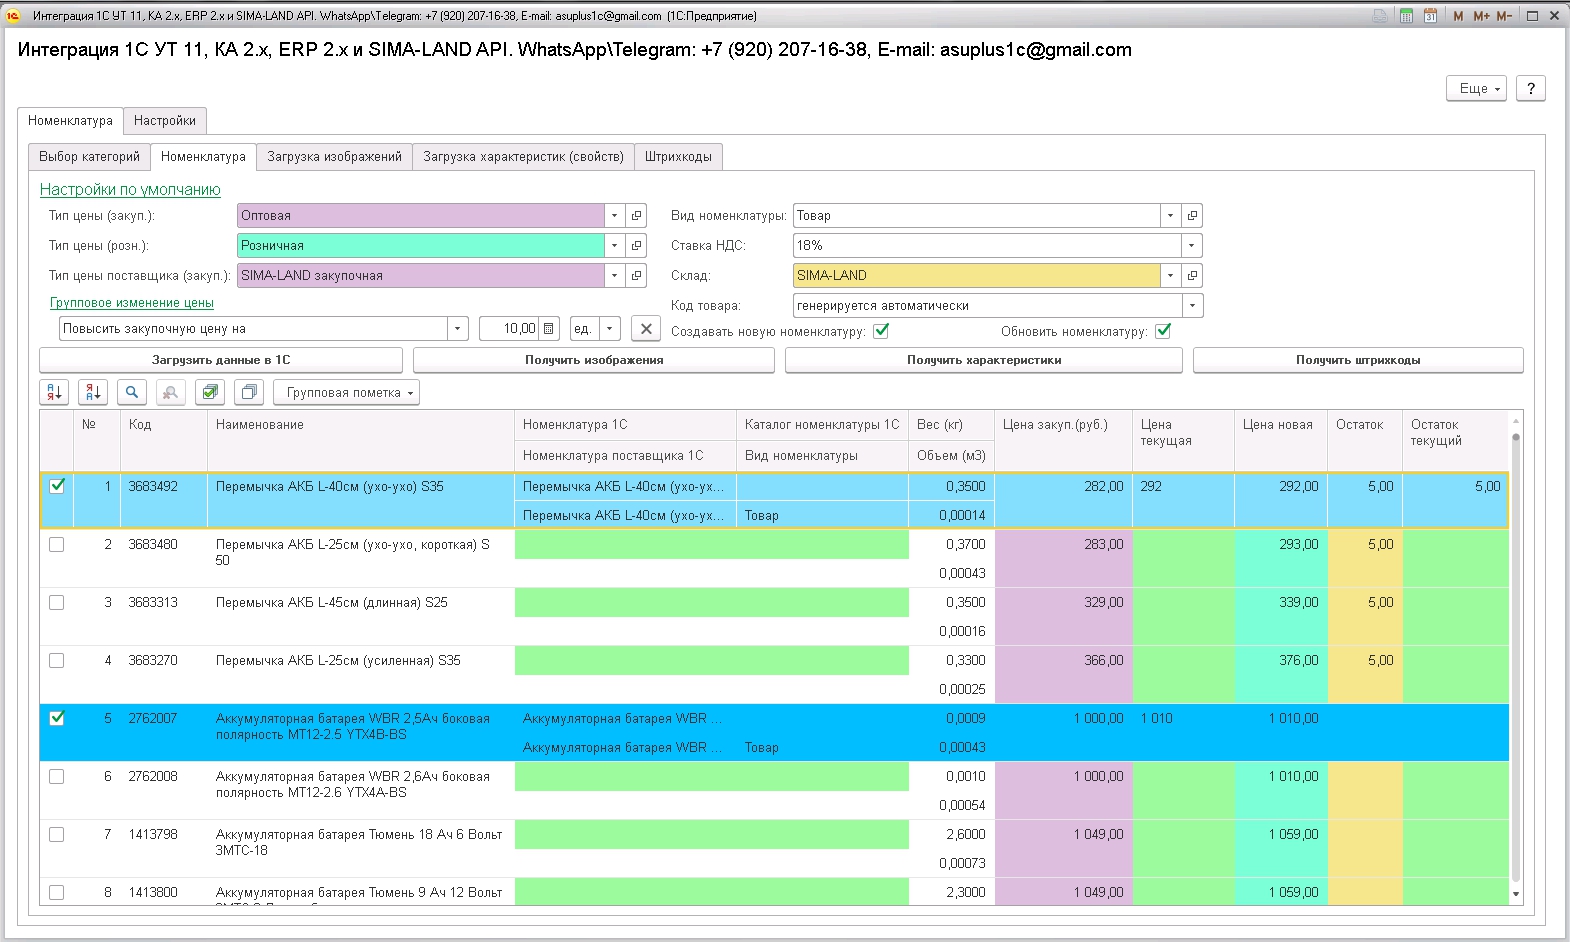1570x942 pixels.
Task: Check all rows with the green-check icon
Action: click(x=210, y=393)
